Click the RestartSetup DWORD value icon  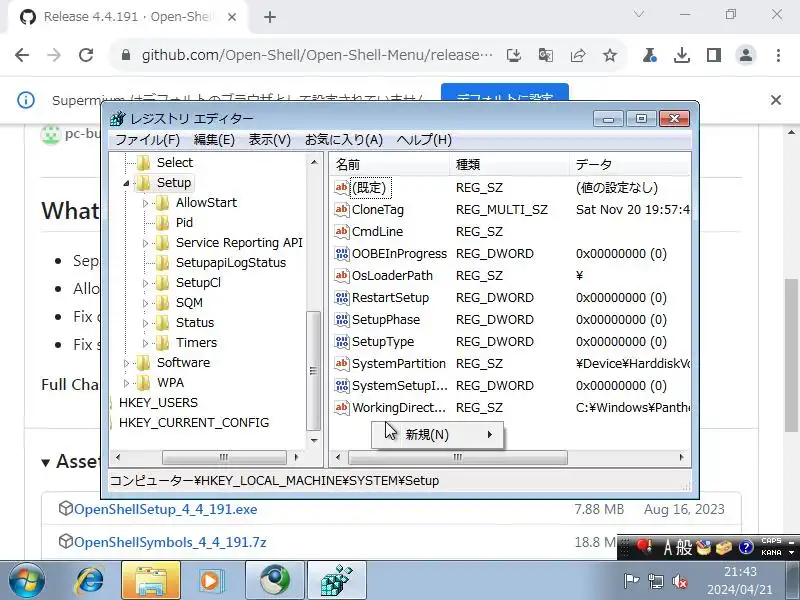tap(341, 297)
